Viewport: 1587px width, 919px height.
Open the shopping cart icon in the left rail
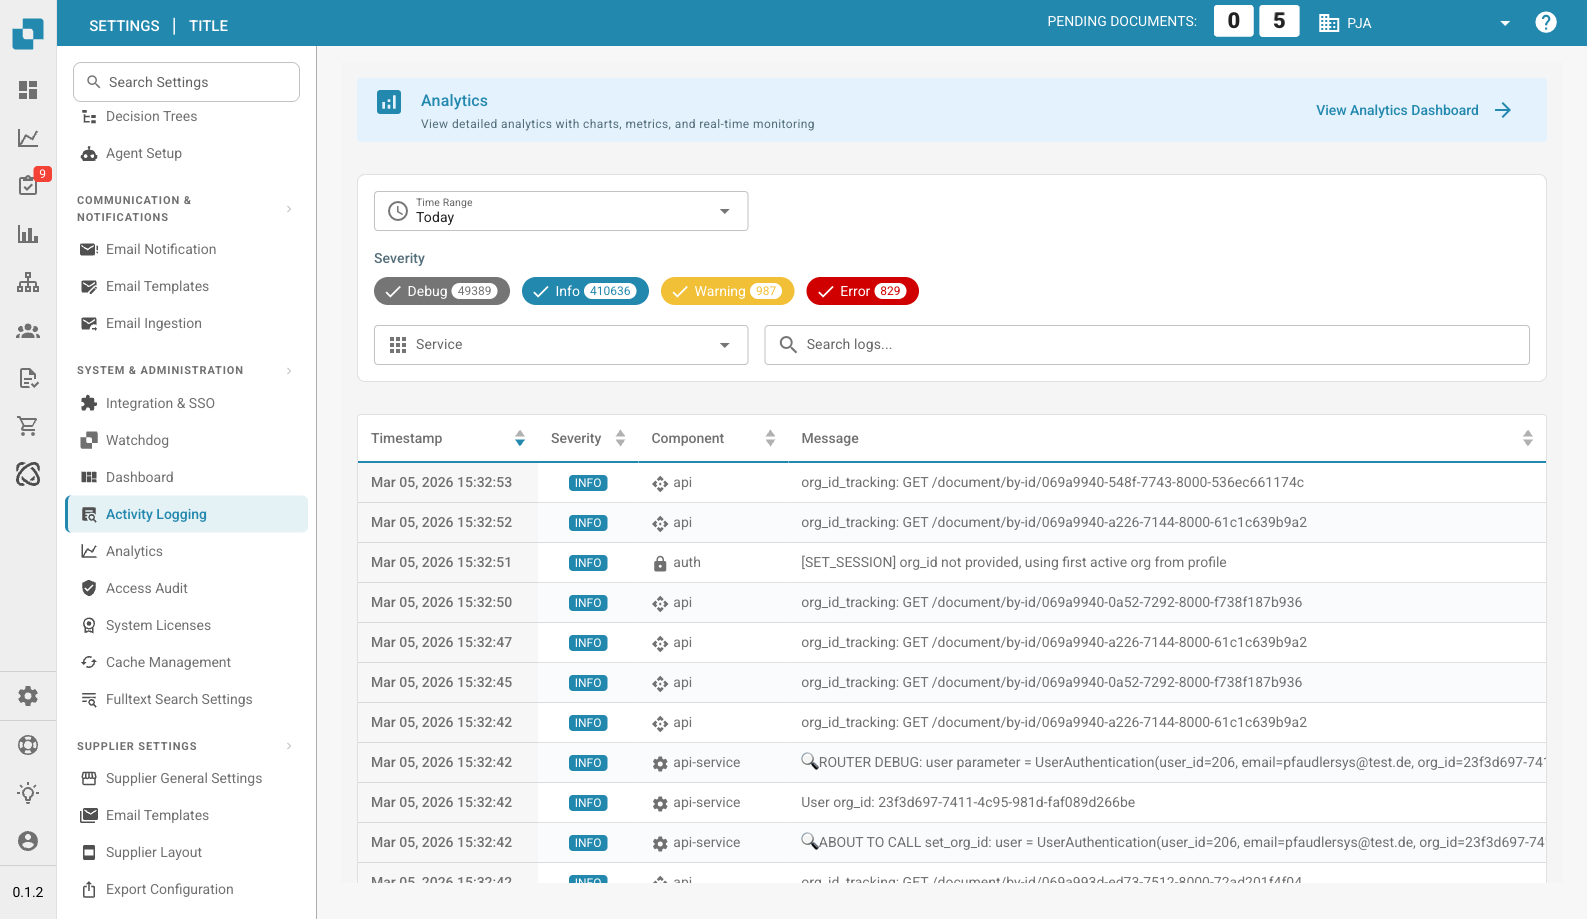[28, 426]
